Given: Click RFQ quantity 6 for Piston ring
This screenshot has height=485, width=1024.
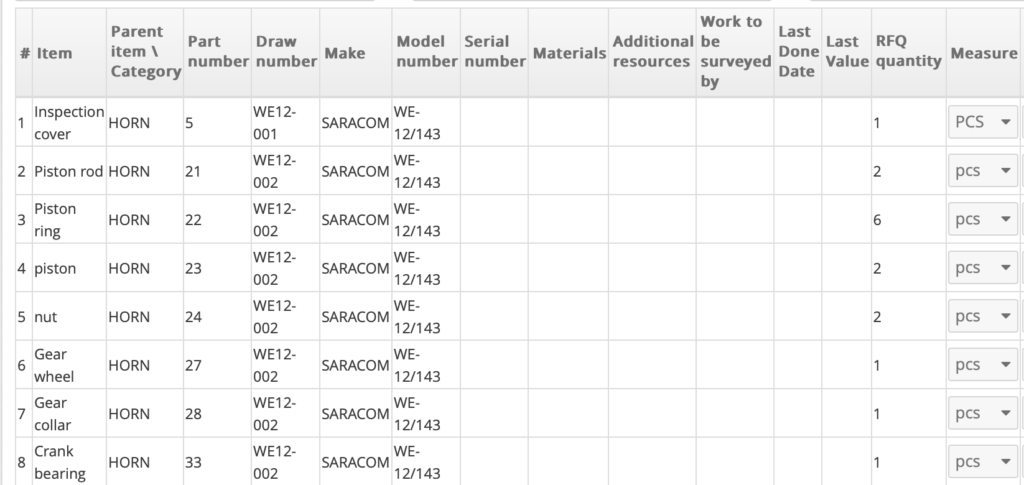Looking at the screenshot, I should point(877,219).
